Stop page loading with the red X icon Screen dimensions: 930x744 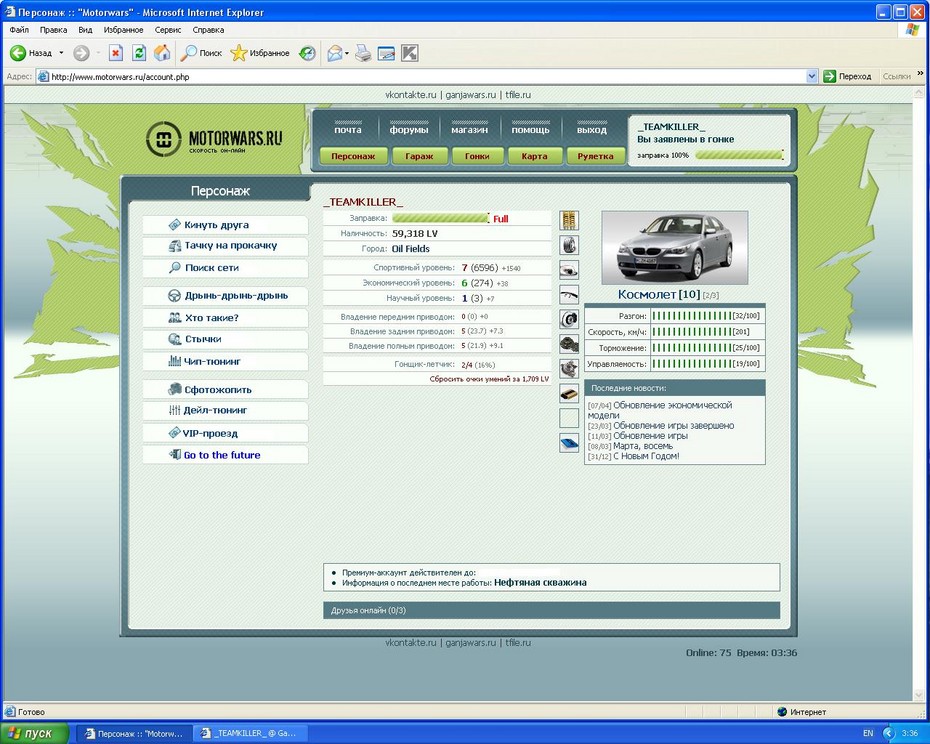(x=116, y=53)
